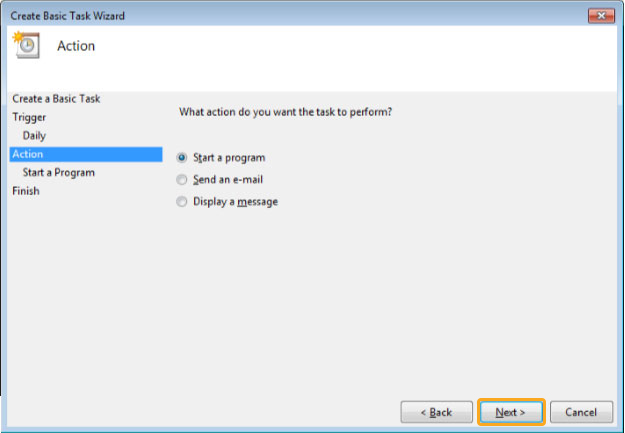This screenshot has height=433, width=625.
Task: Close the Create Basic Task Wizard window
Action: pos(601,16)
